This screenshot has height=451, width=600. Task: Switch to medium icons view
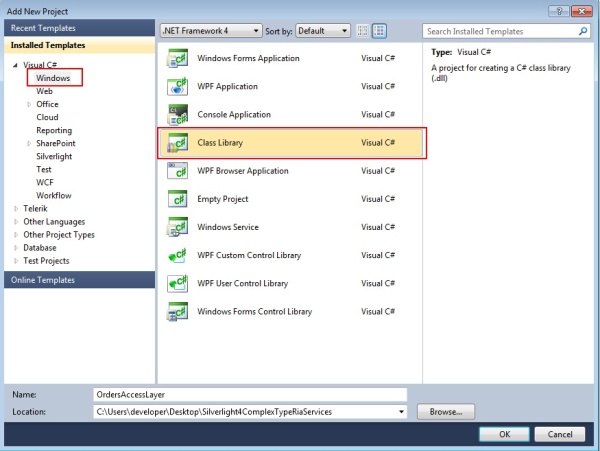[x=379, y=31]
